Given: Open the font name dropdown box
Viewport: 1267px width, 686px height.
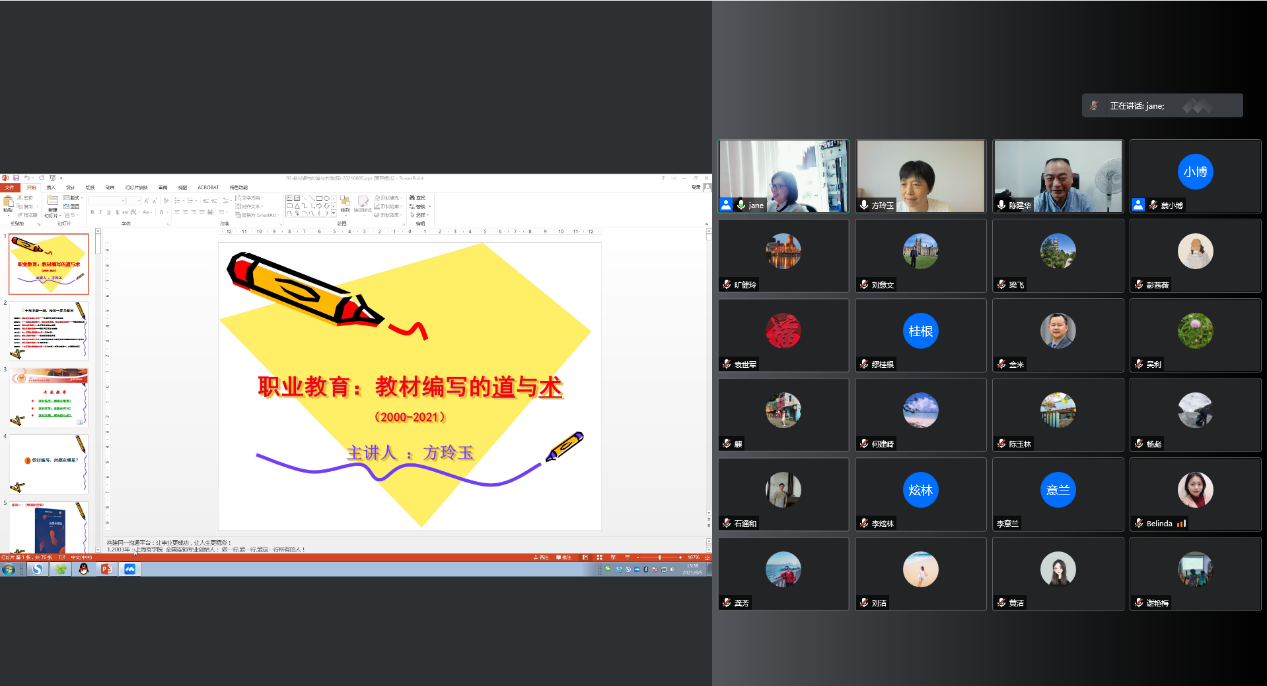Looking at the screenshot, I should point(106,200).
